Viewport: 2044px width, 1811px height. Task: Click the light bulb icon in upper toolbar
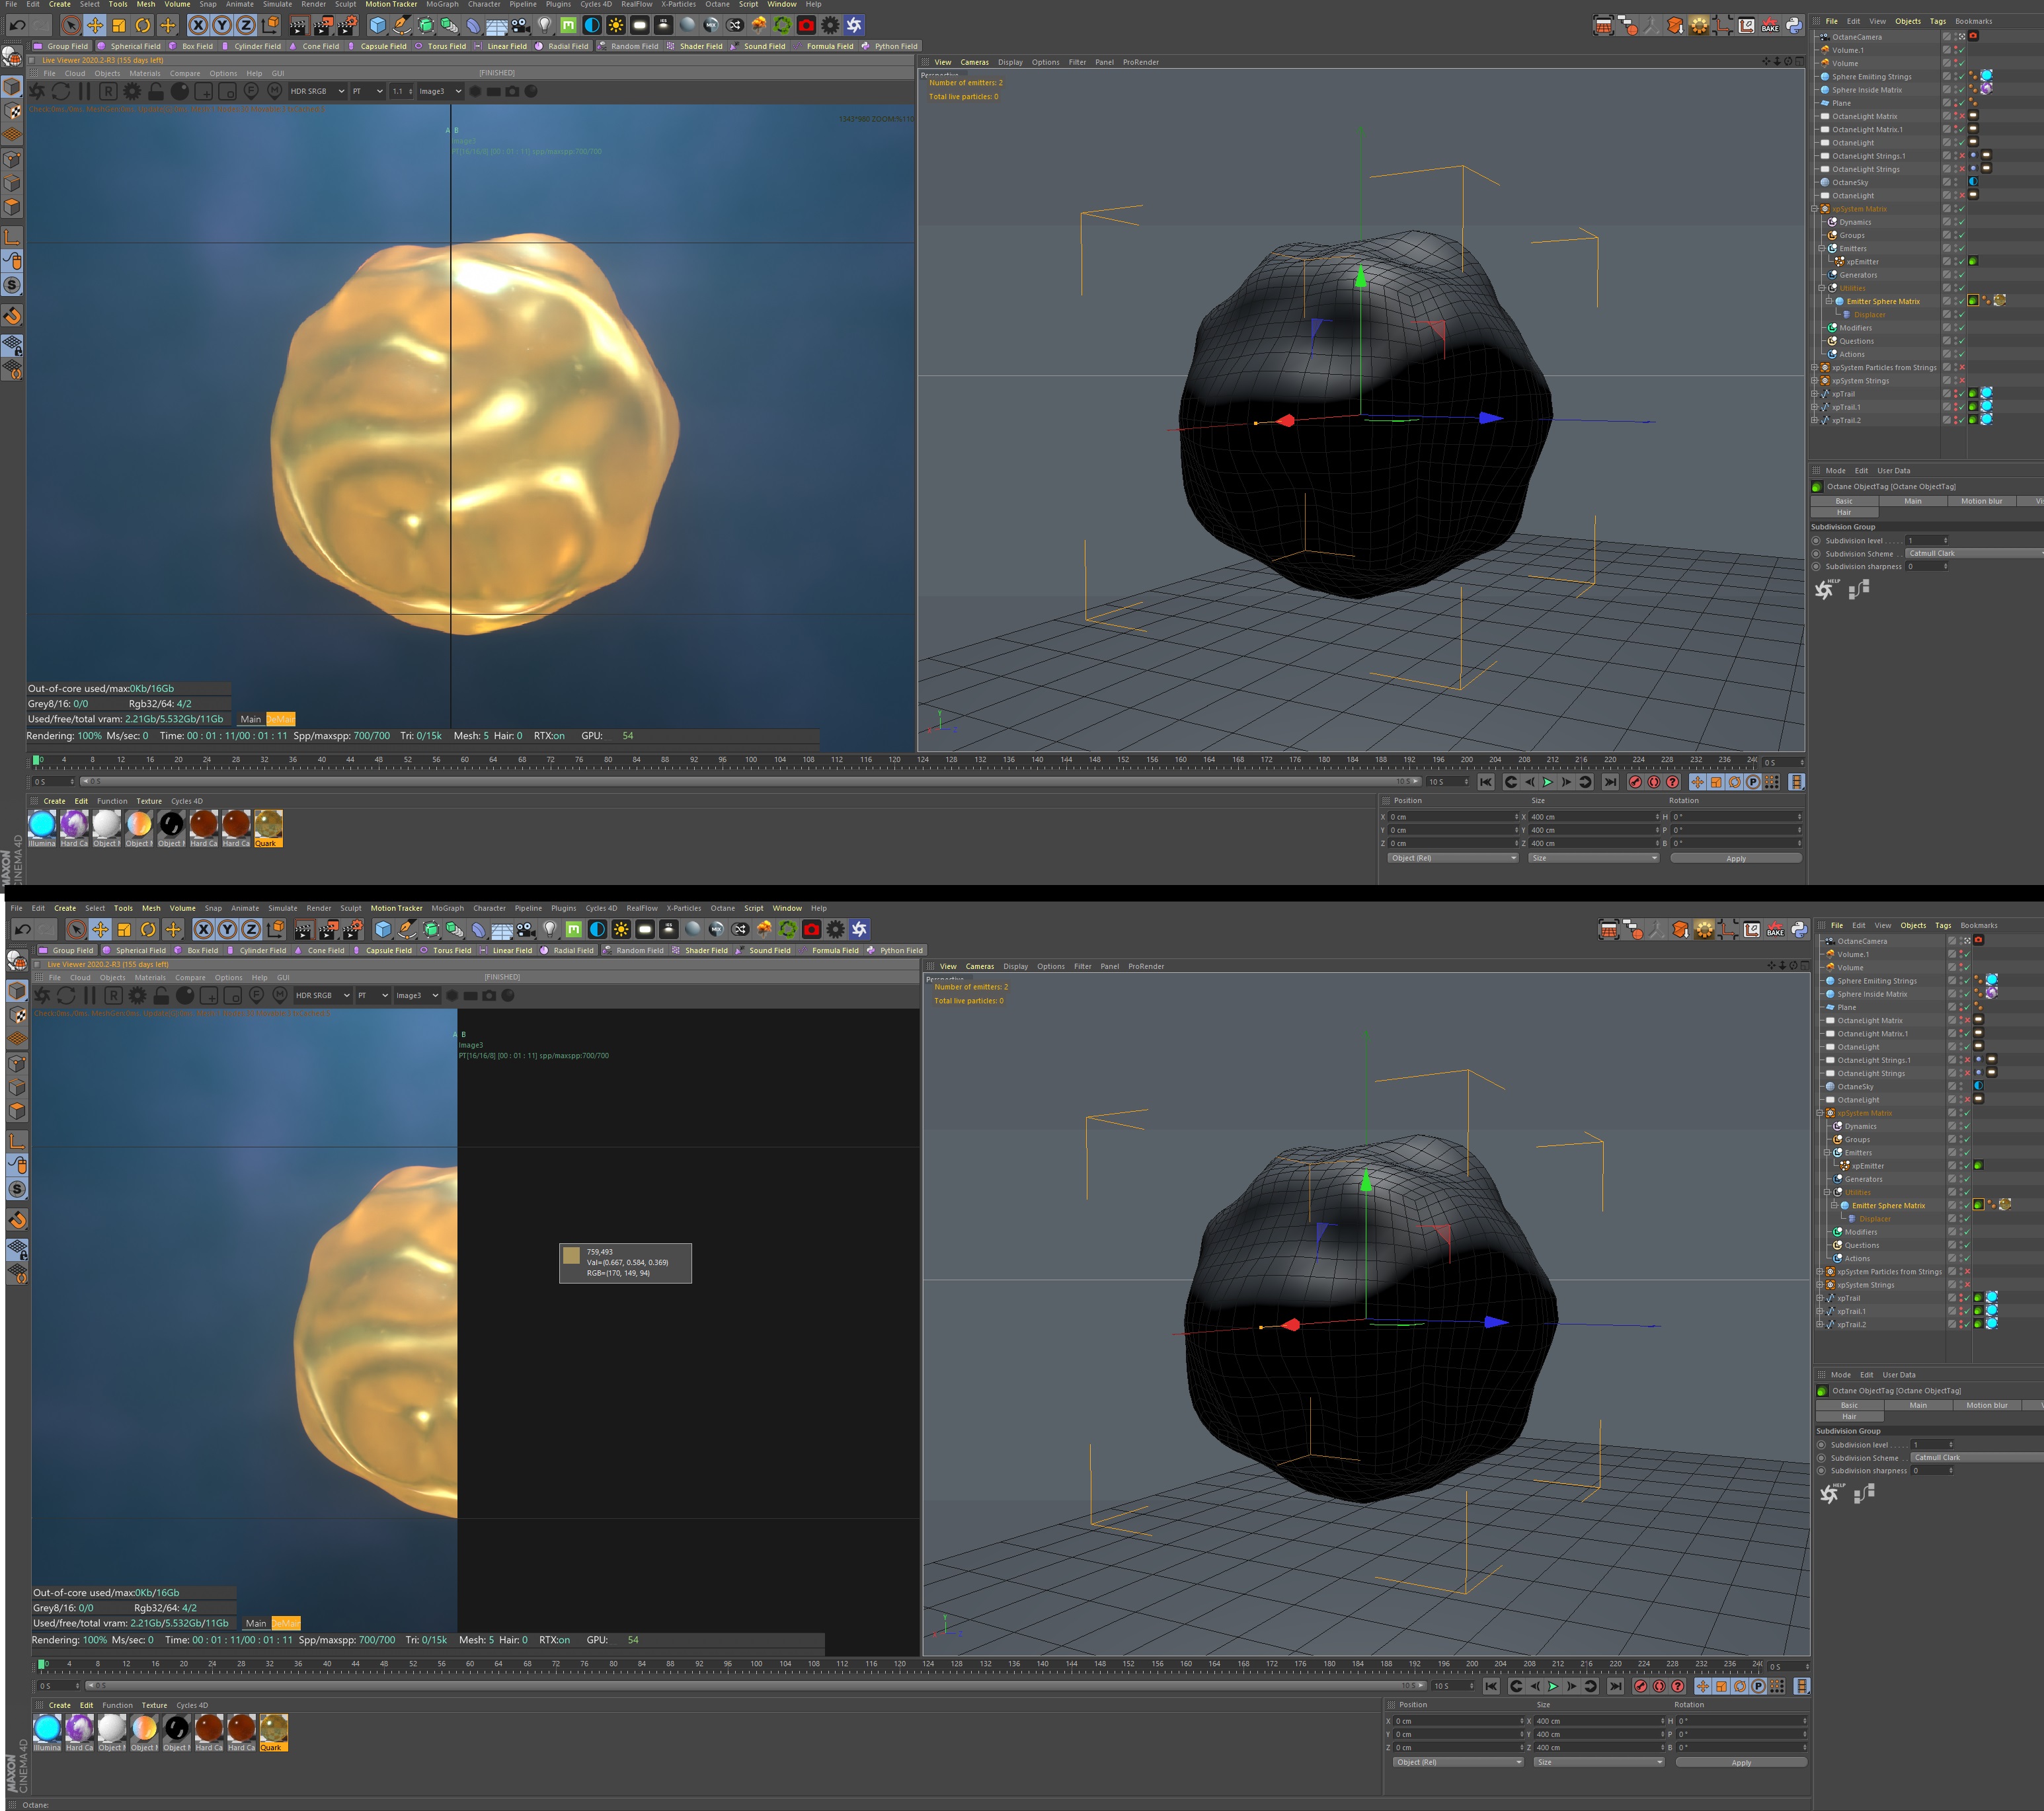545,25
